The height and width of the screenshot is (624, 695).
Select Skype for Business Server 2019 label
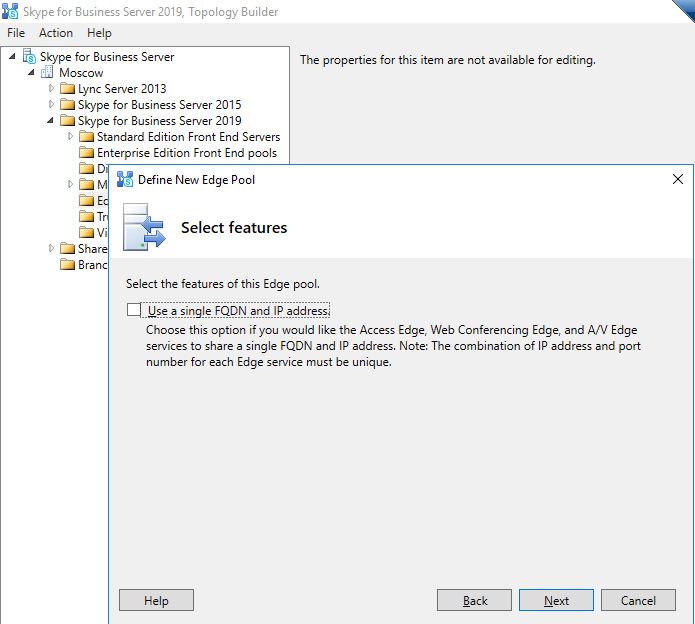pyautogui.click(x=160, y=121)
